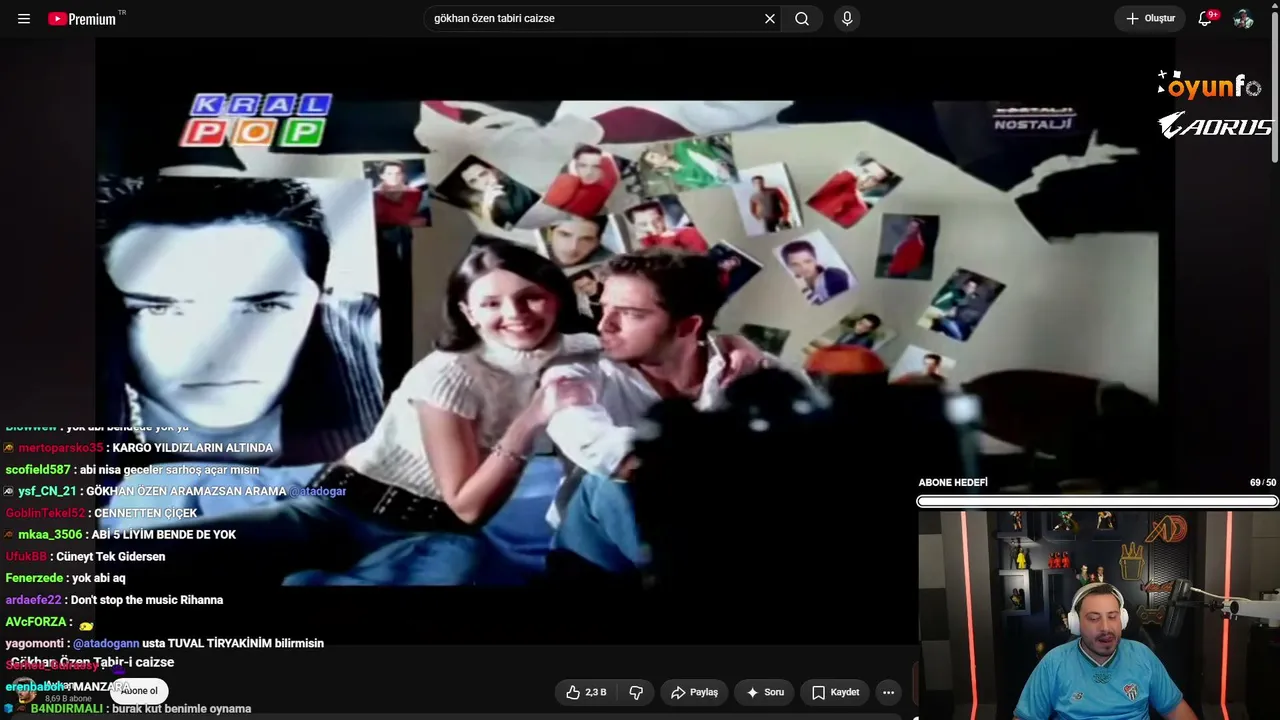1280x720 pixels.
Task: Like the video with thumbs up
Action: click(586, 692)
